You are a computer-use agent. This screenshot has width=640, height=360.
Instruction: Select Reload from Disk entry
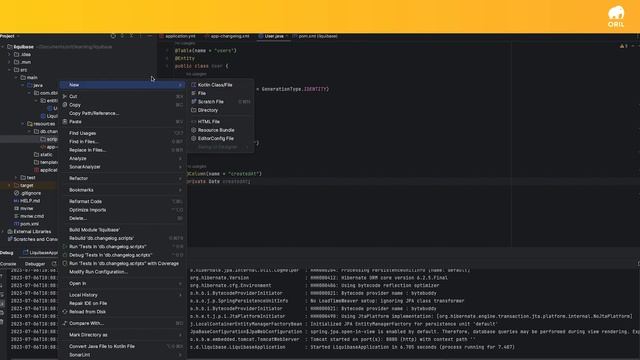coord(122,311)
